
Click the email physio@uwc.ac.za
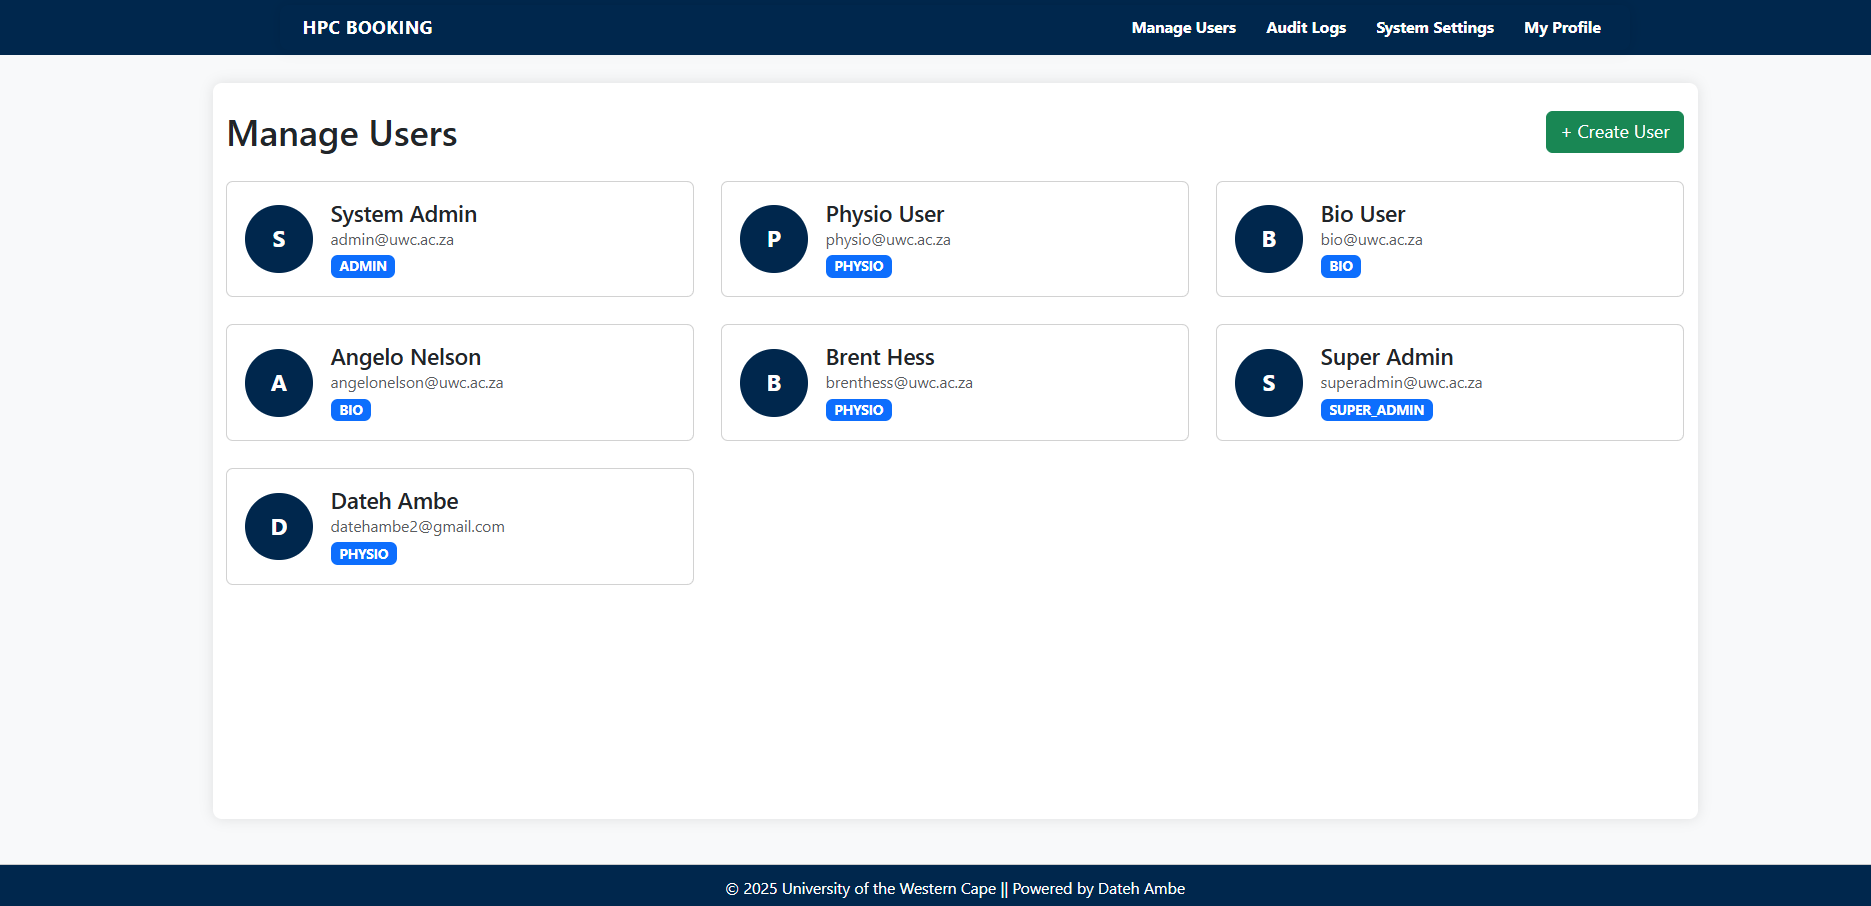click(x=888, y=240)
